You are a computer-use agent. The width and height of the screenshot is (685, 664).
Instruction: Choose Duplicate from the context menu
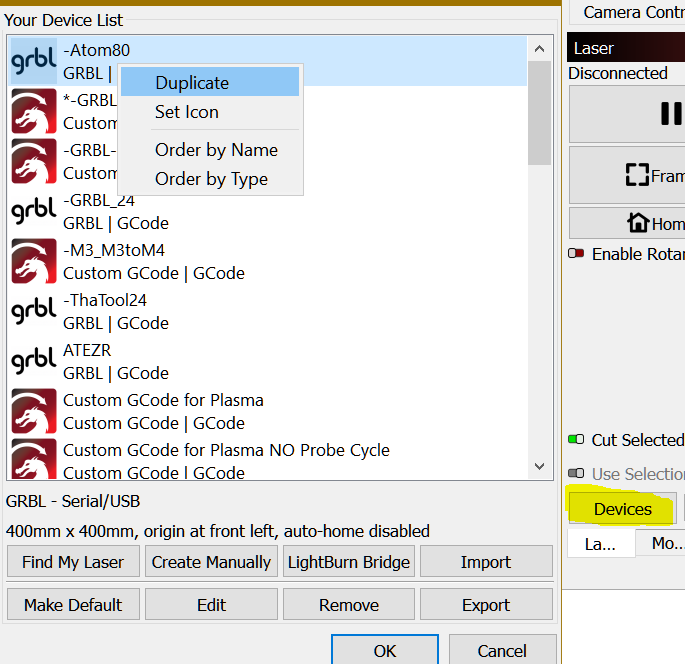point(192,83)
